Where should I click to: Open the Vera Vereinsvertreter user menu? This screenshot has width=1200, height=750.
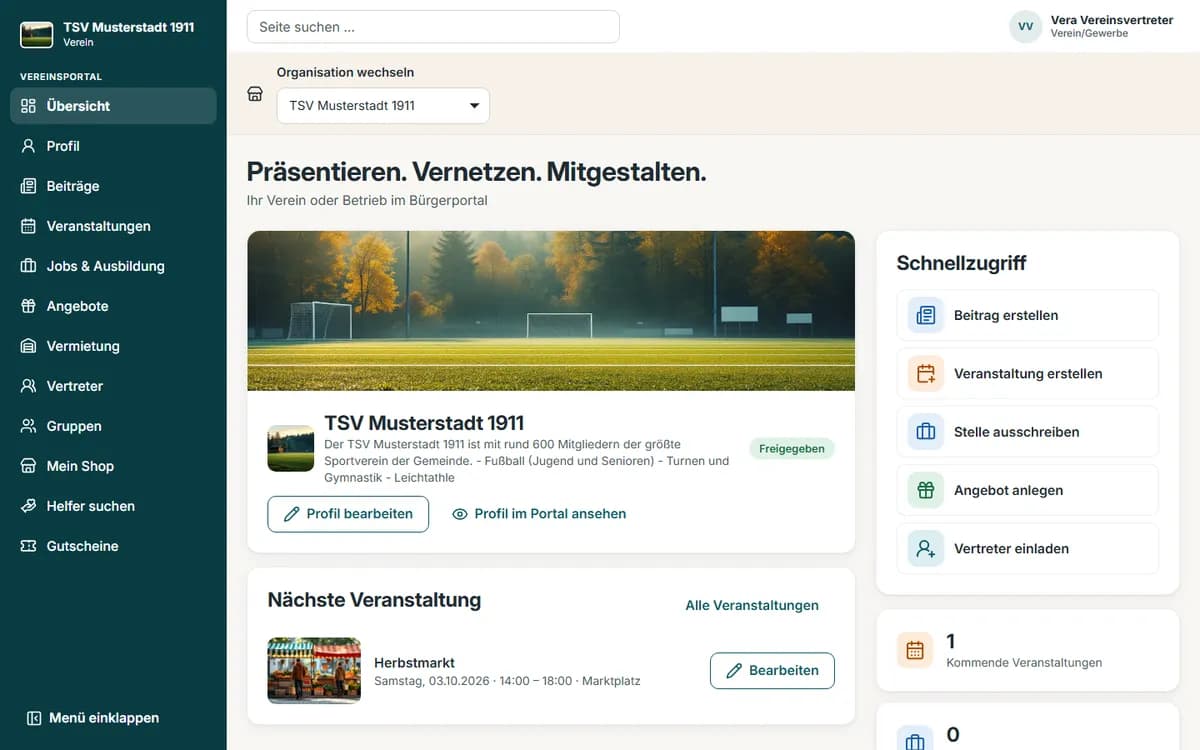(1091, 26)
